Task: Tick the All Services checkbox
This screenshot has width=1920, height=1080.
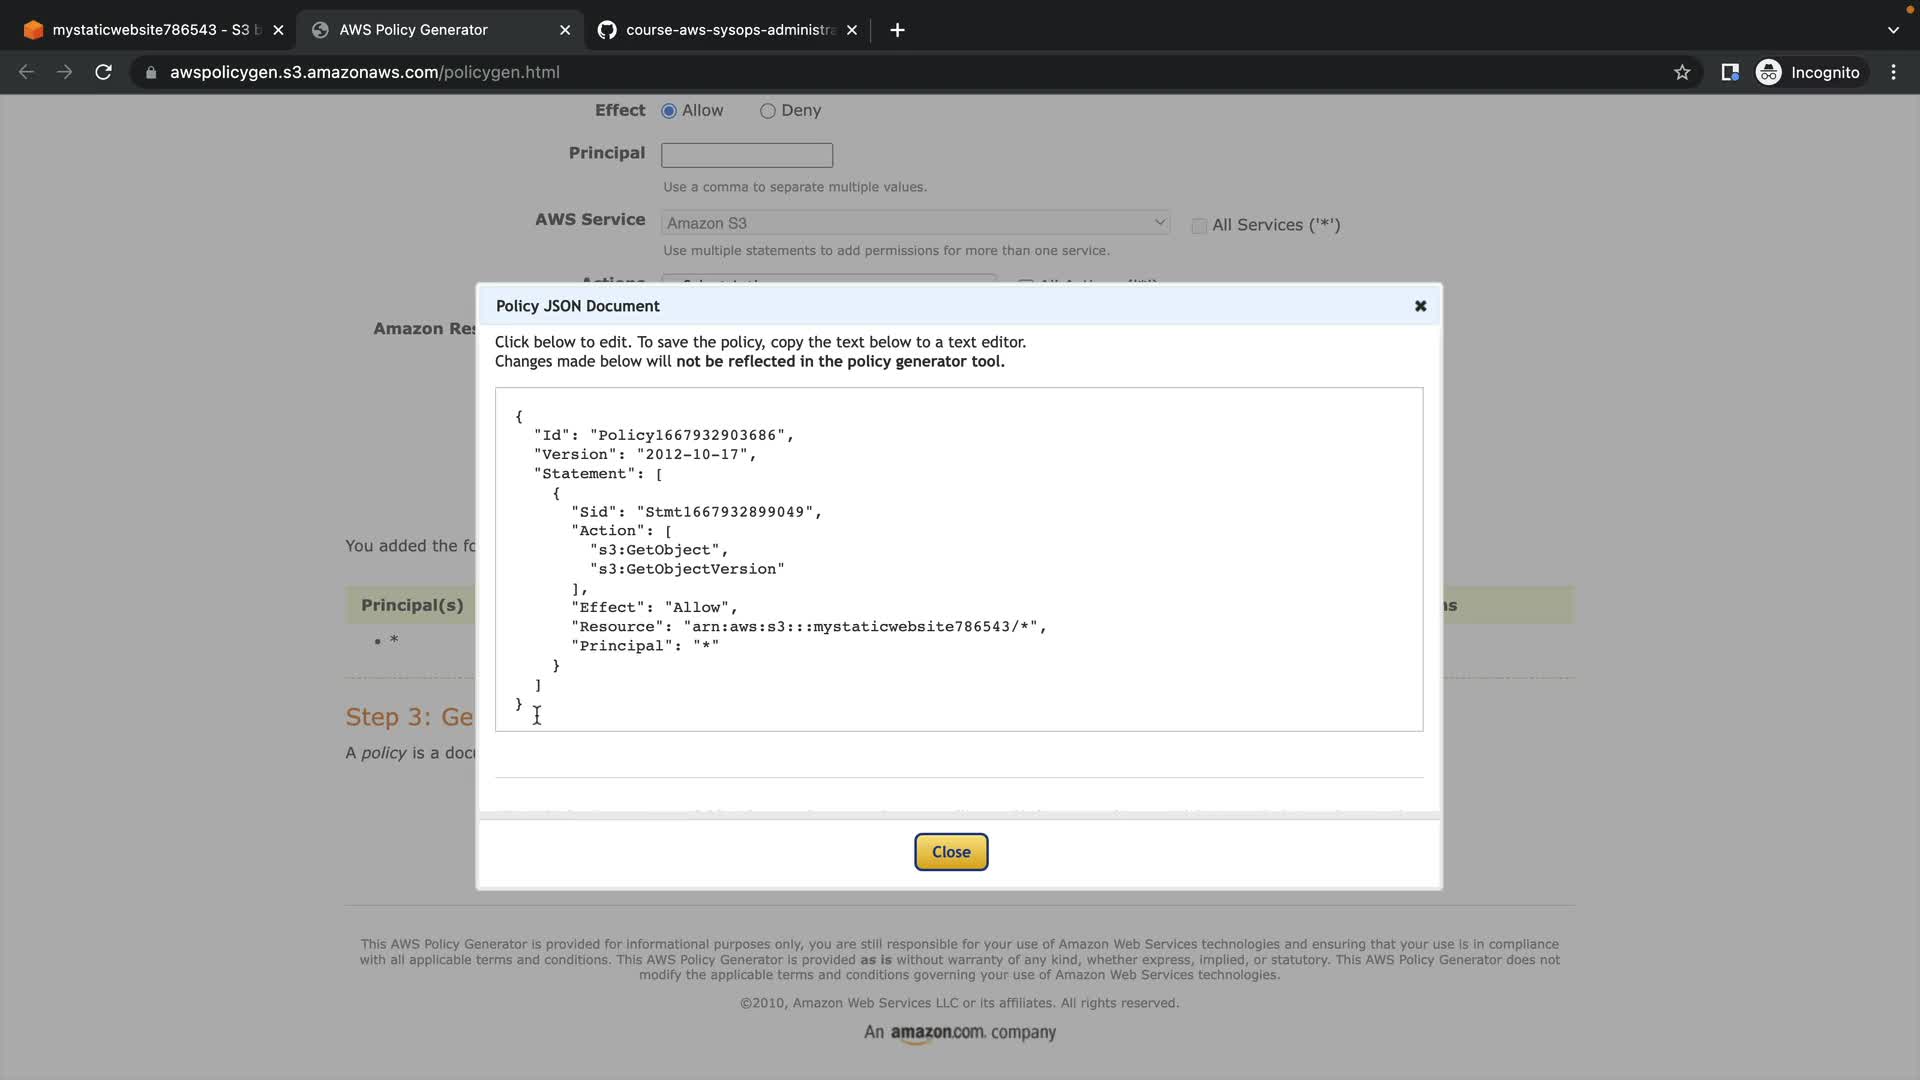Action: pyautogui.click(x=1199, y=226)
